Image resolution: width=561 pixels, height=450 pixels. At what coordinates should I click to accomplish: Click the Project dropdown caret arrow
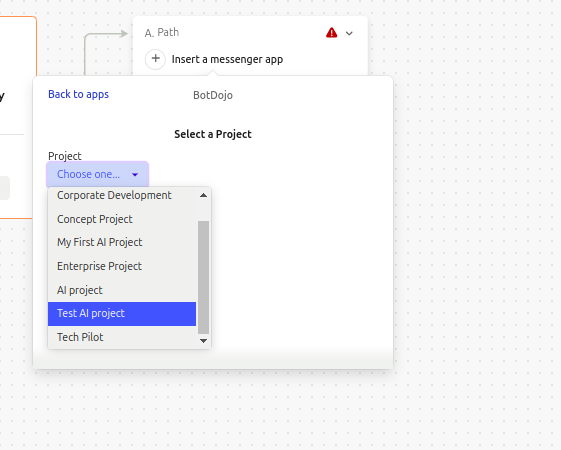coord(135,175)
